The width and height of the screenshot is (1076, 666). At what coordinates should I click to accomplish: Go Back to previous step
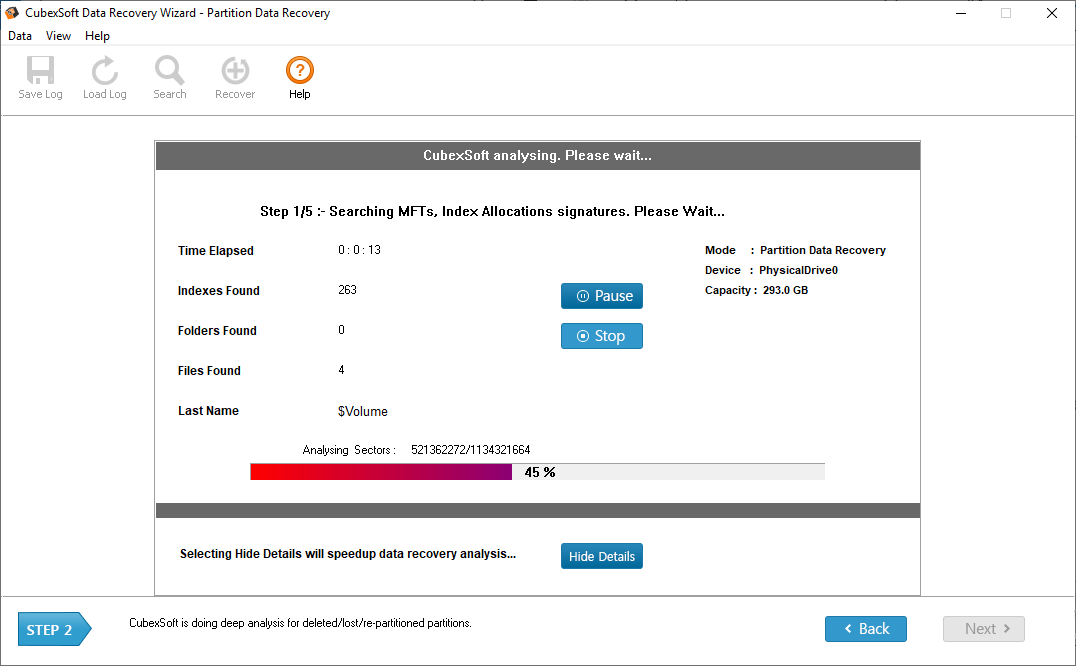point(866,629)
